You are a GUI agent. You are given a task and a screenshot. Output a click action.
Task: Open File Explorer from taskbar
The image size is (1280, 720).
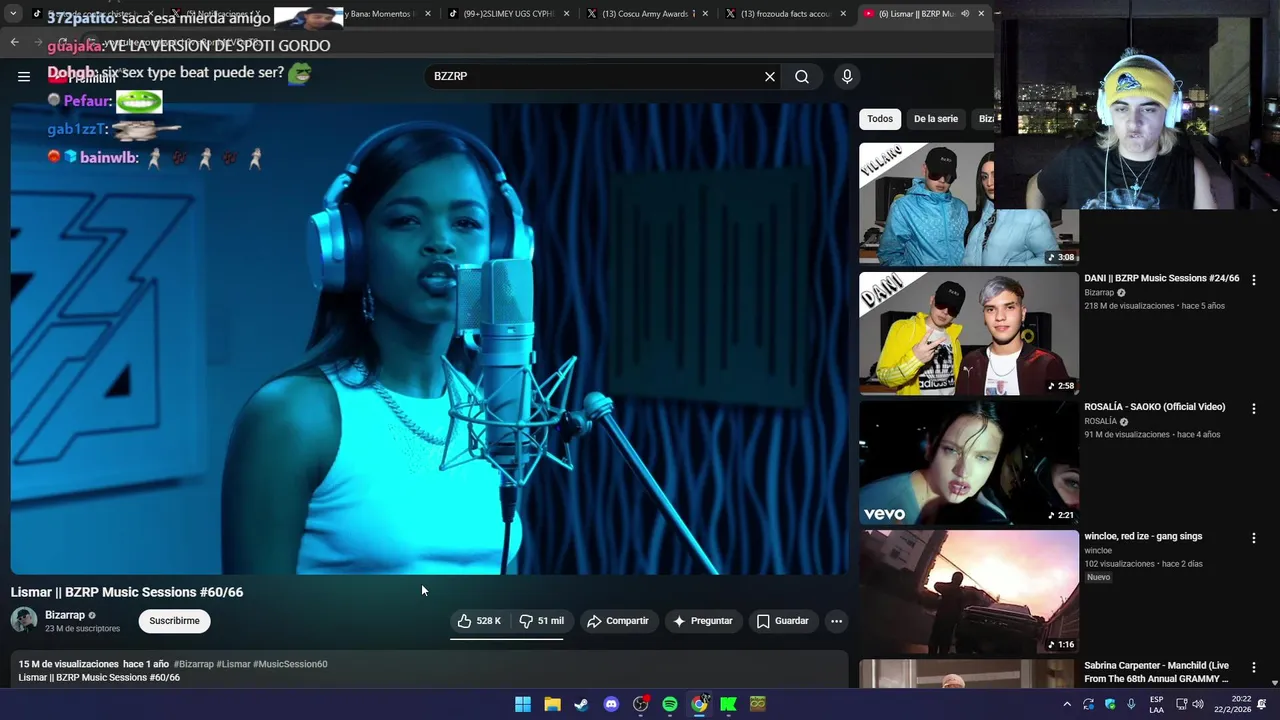click(552, 704)
